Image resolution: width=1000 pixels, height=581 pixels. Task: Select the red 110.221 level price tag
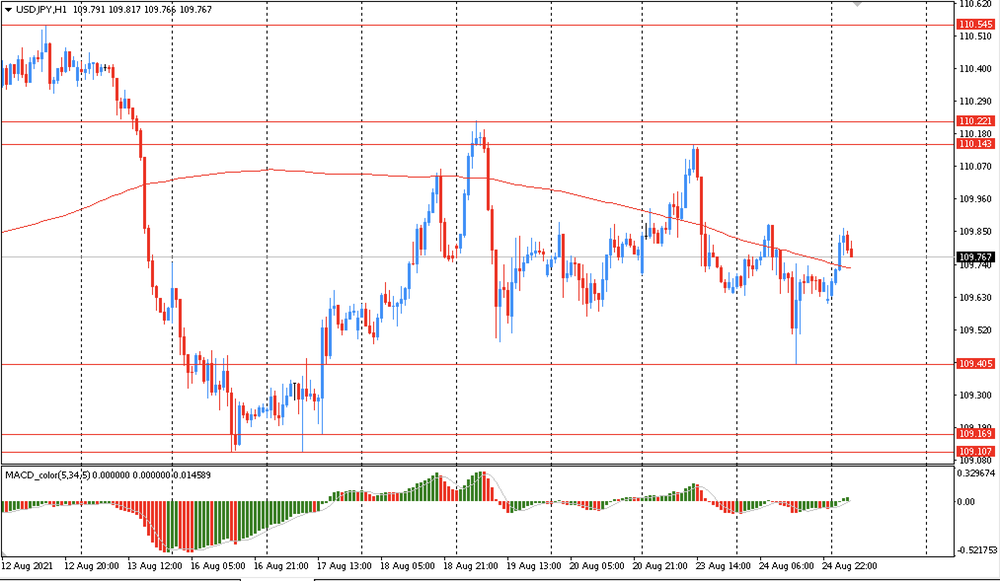976,121
